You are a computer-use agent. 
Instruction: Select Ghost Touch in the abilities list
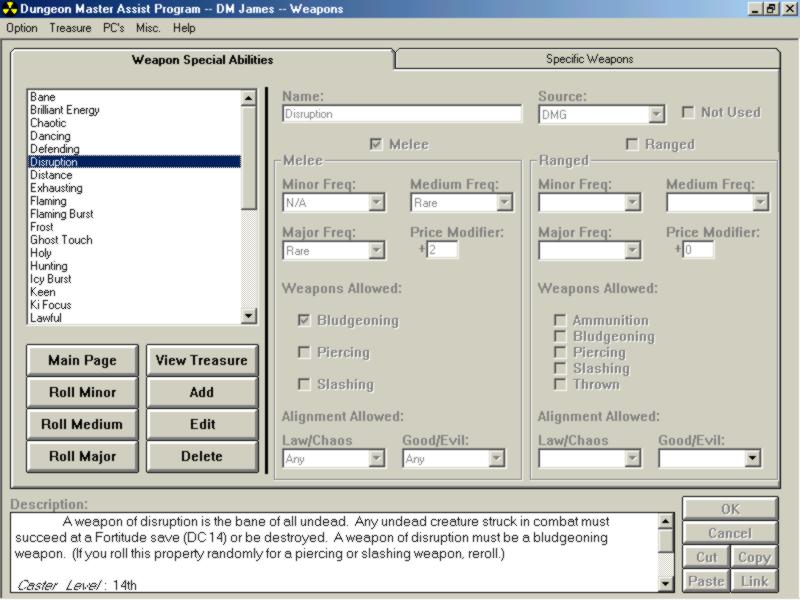(61, 240)
